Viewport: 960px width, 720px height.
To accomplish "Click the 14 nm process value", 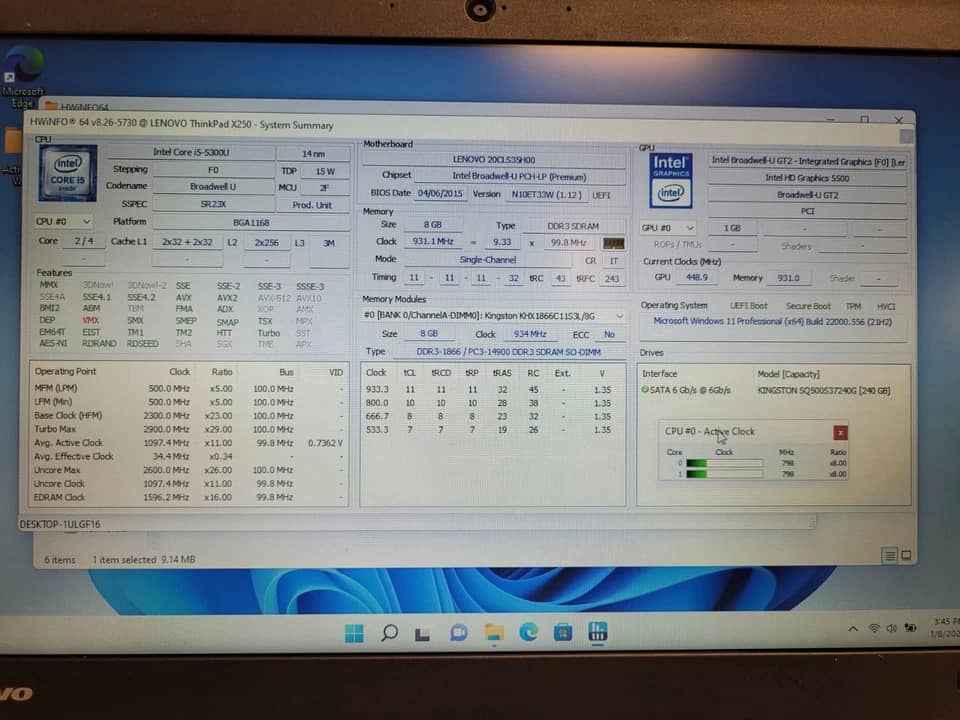I will [x=313, y=154].
